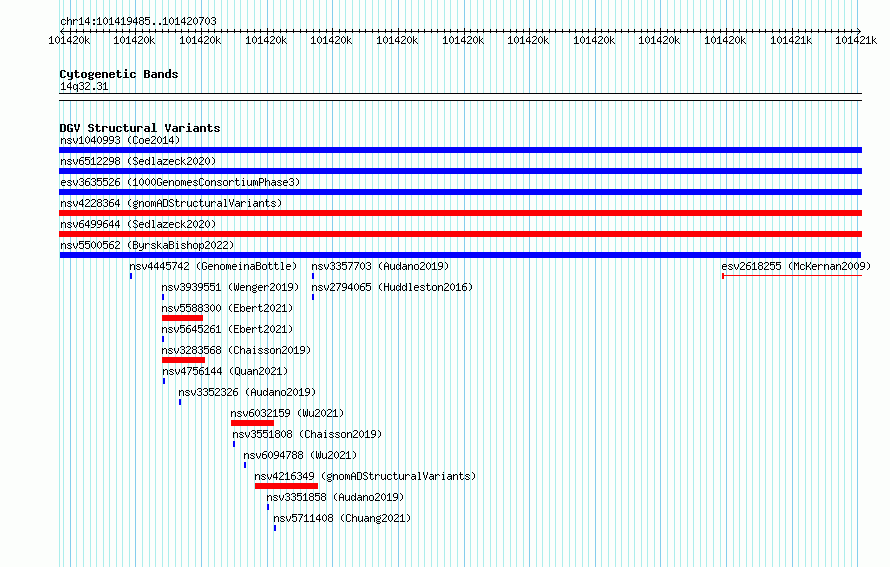Click the blue tick under nsv3551808
This screenshot has width=890, height=567.
tap(234, 444)
